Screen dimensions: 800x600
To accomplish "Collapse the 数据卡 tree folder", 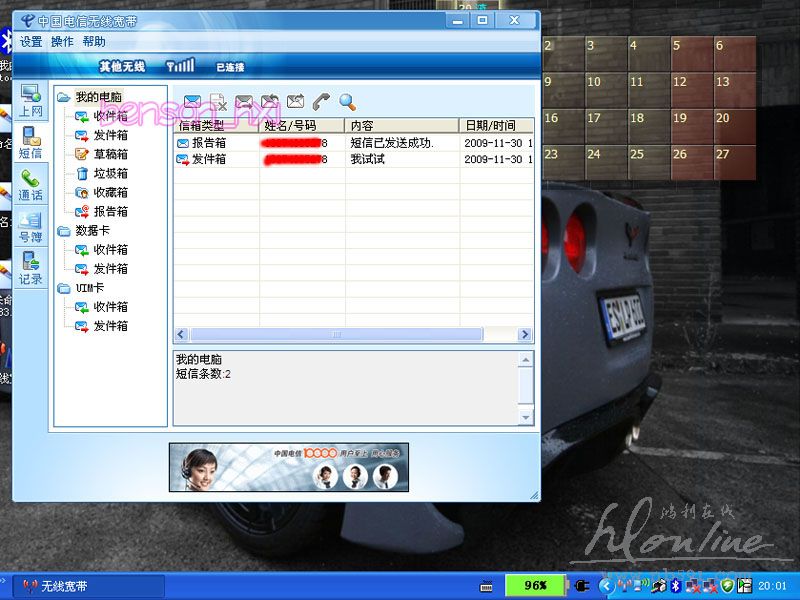I will (x=64, y=231).
